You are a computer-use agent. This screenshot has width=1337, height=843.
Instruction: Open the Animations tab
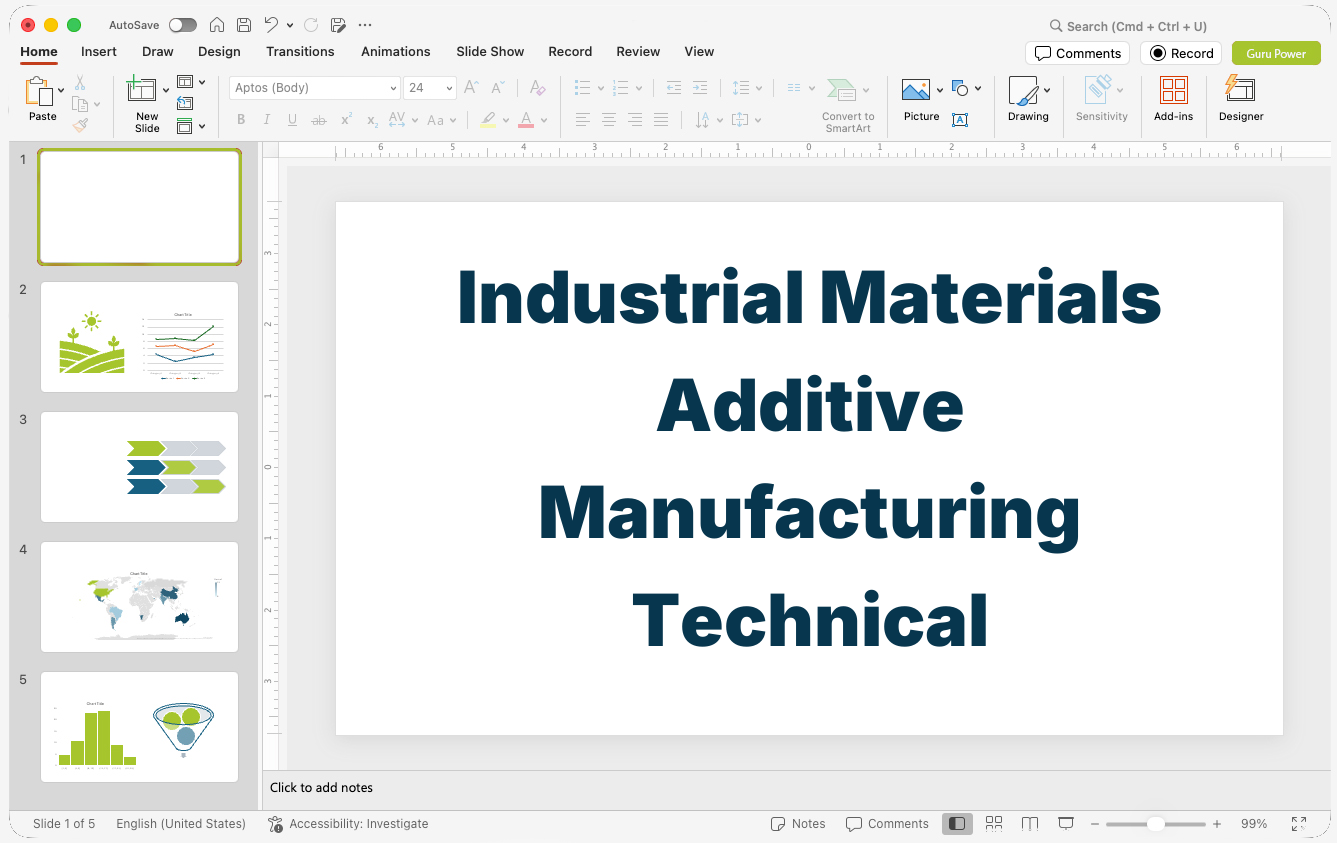point(396,51)
